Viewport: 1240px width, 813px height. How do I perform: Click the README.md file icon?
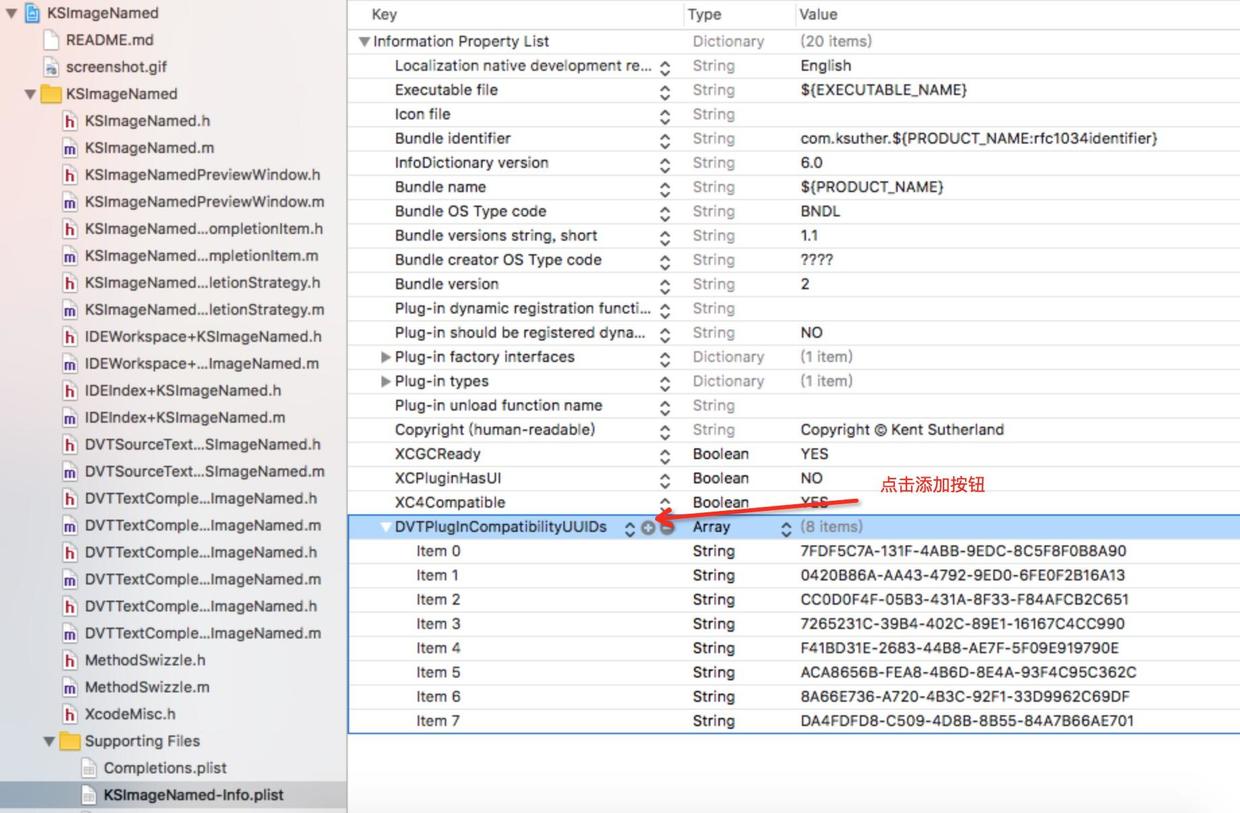[x=50, y=40]
